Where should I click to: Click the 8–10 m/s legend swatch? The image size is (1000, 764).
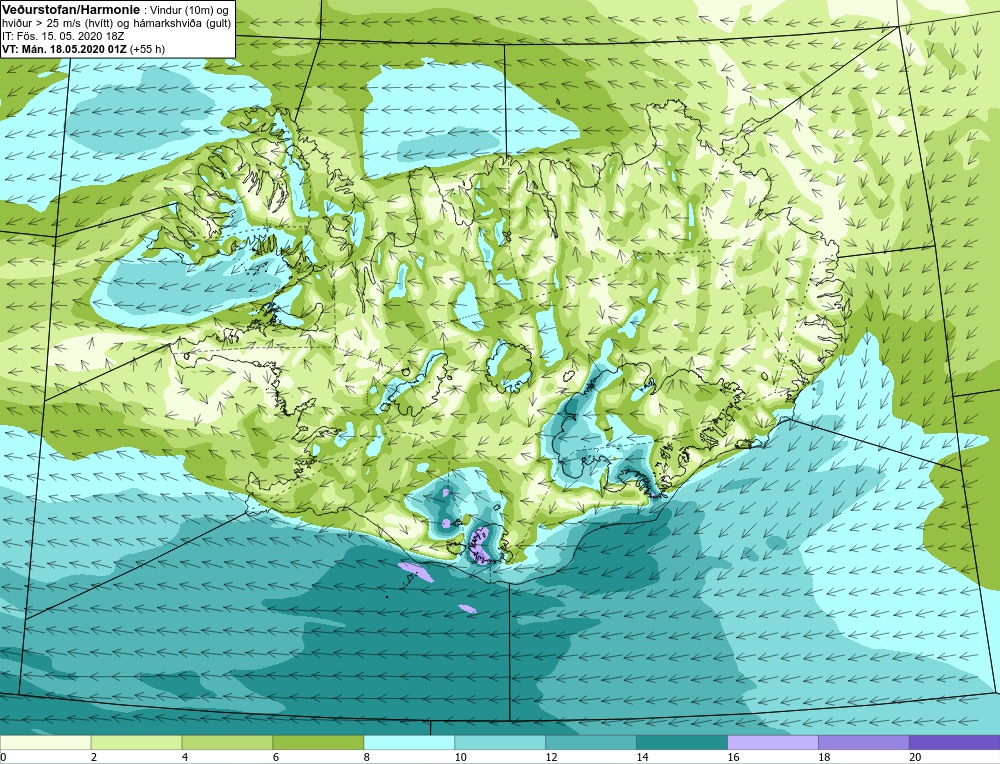(x=409, y=742)
